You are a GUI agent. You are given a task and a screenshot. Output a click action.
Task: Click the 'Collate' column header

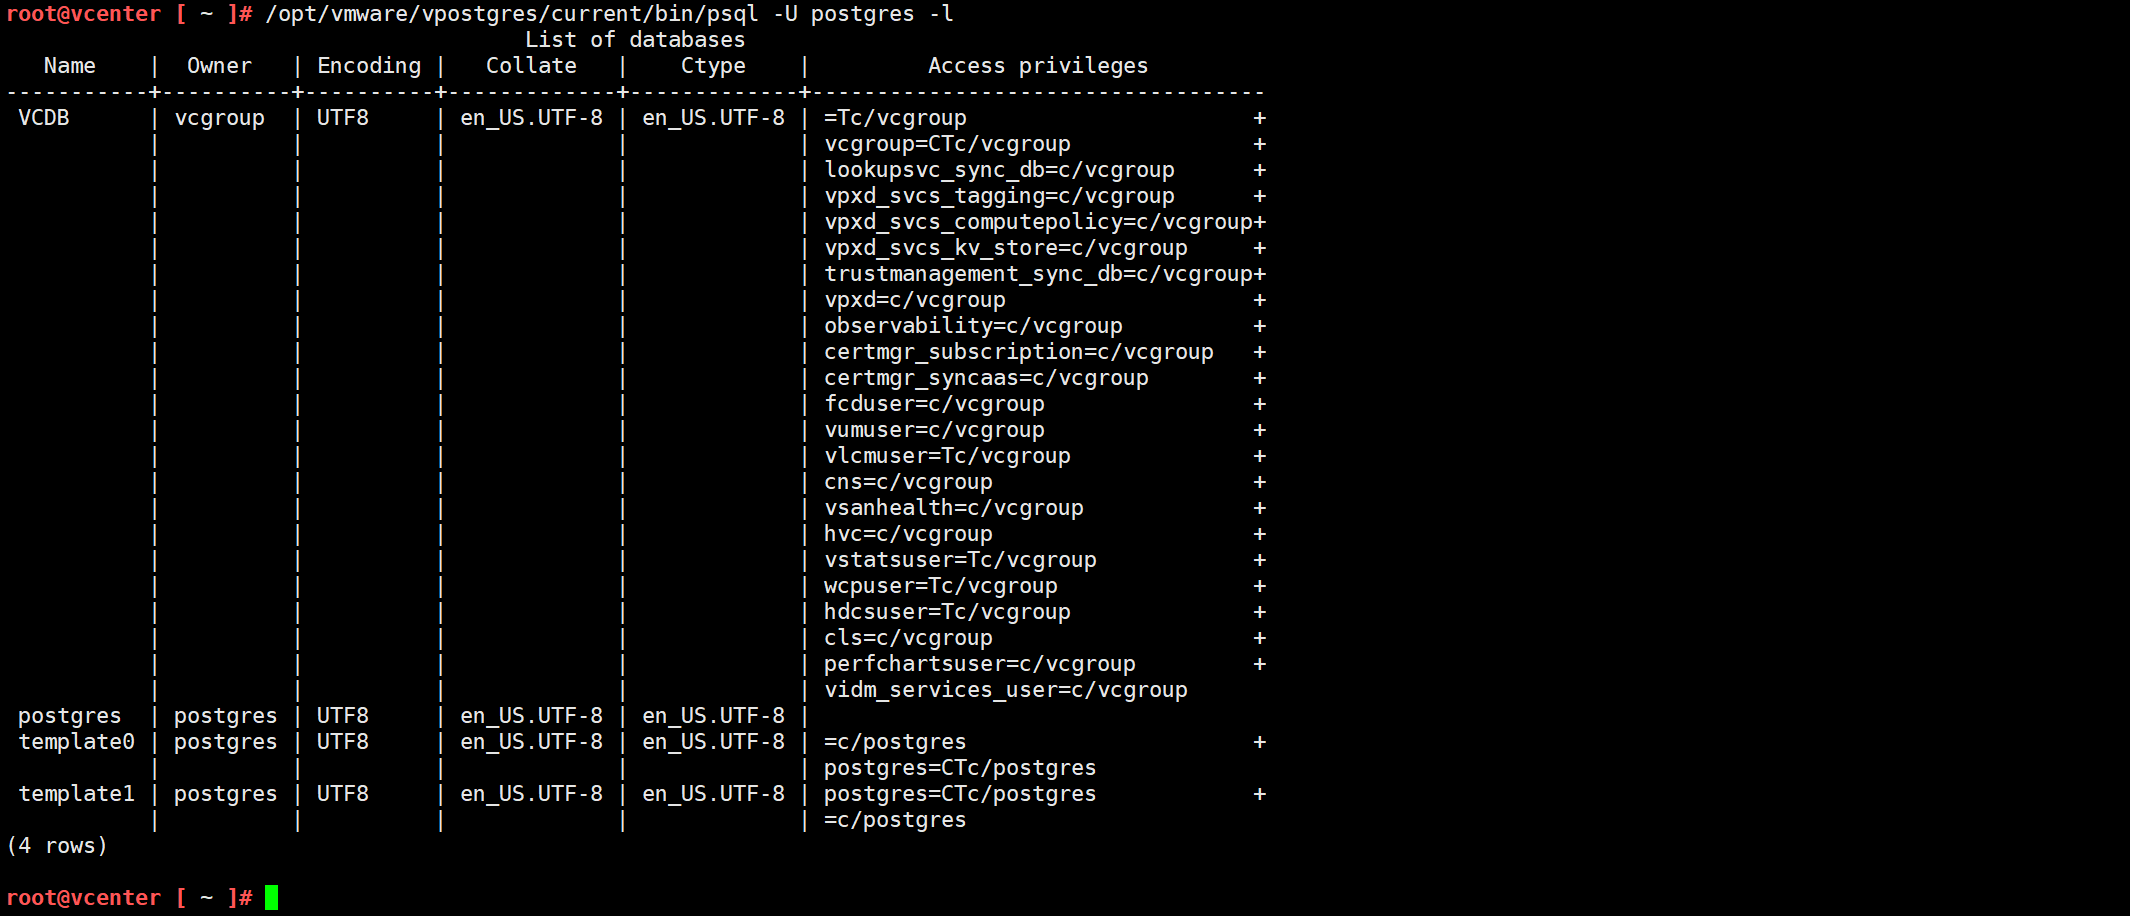531,66
